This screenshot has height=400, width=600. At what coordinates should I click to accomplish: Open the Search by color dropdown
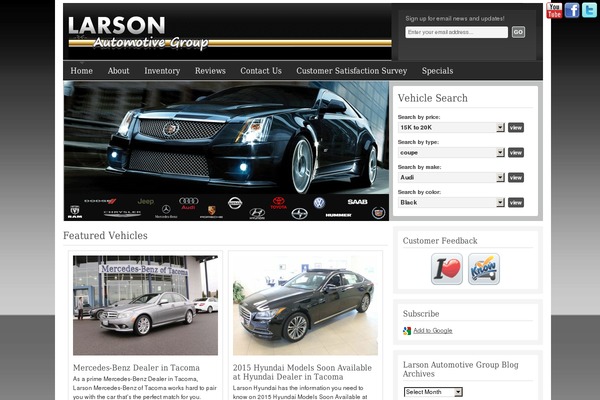(451, 202)
